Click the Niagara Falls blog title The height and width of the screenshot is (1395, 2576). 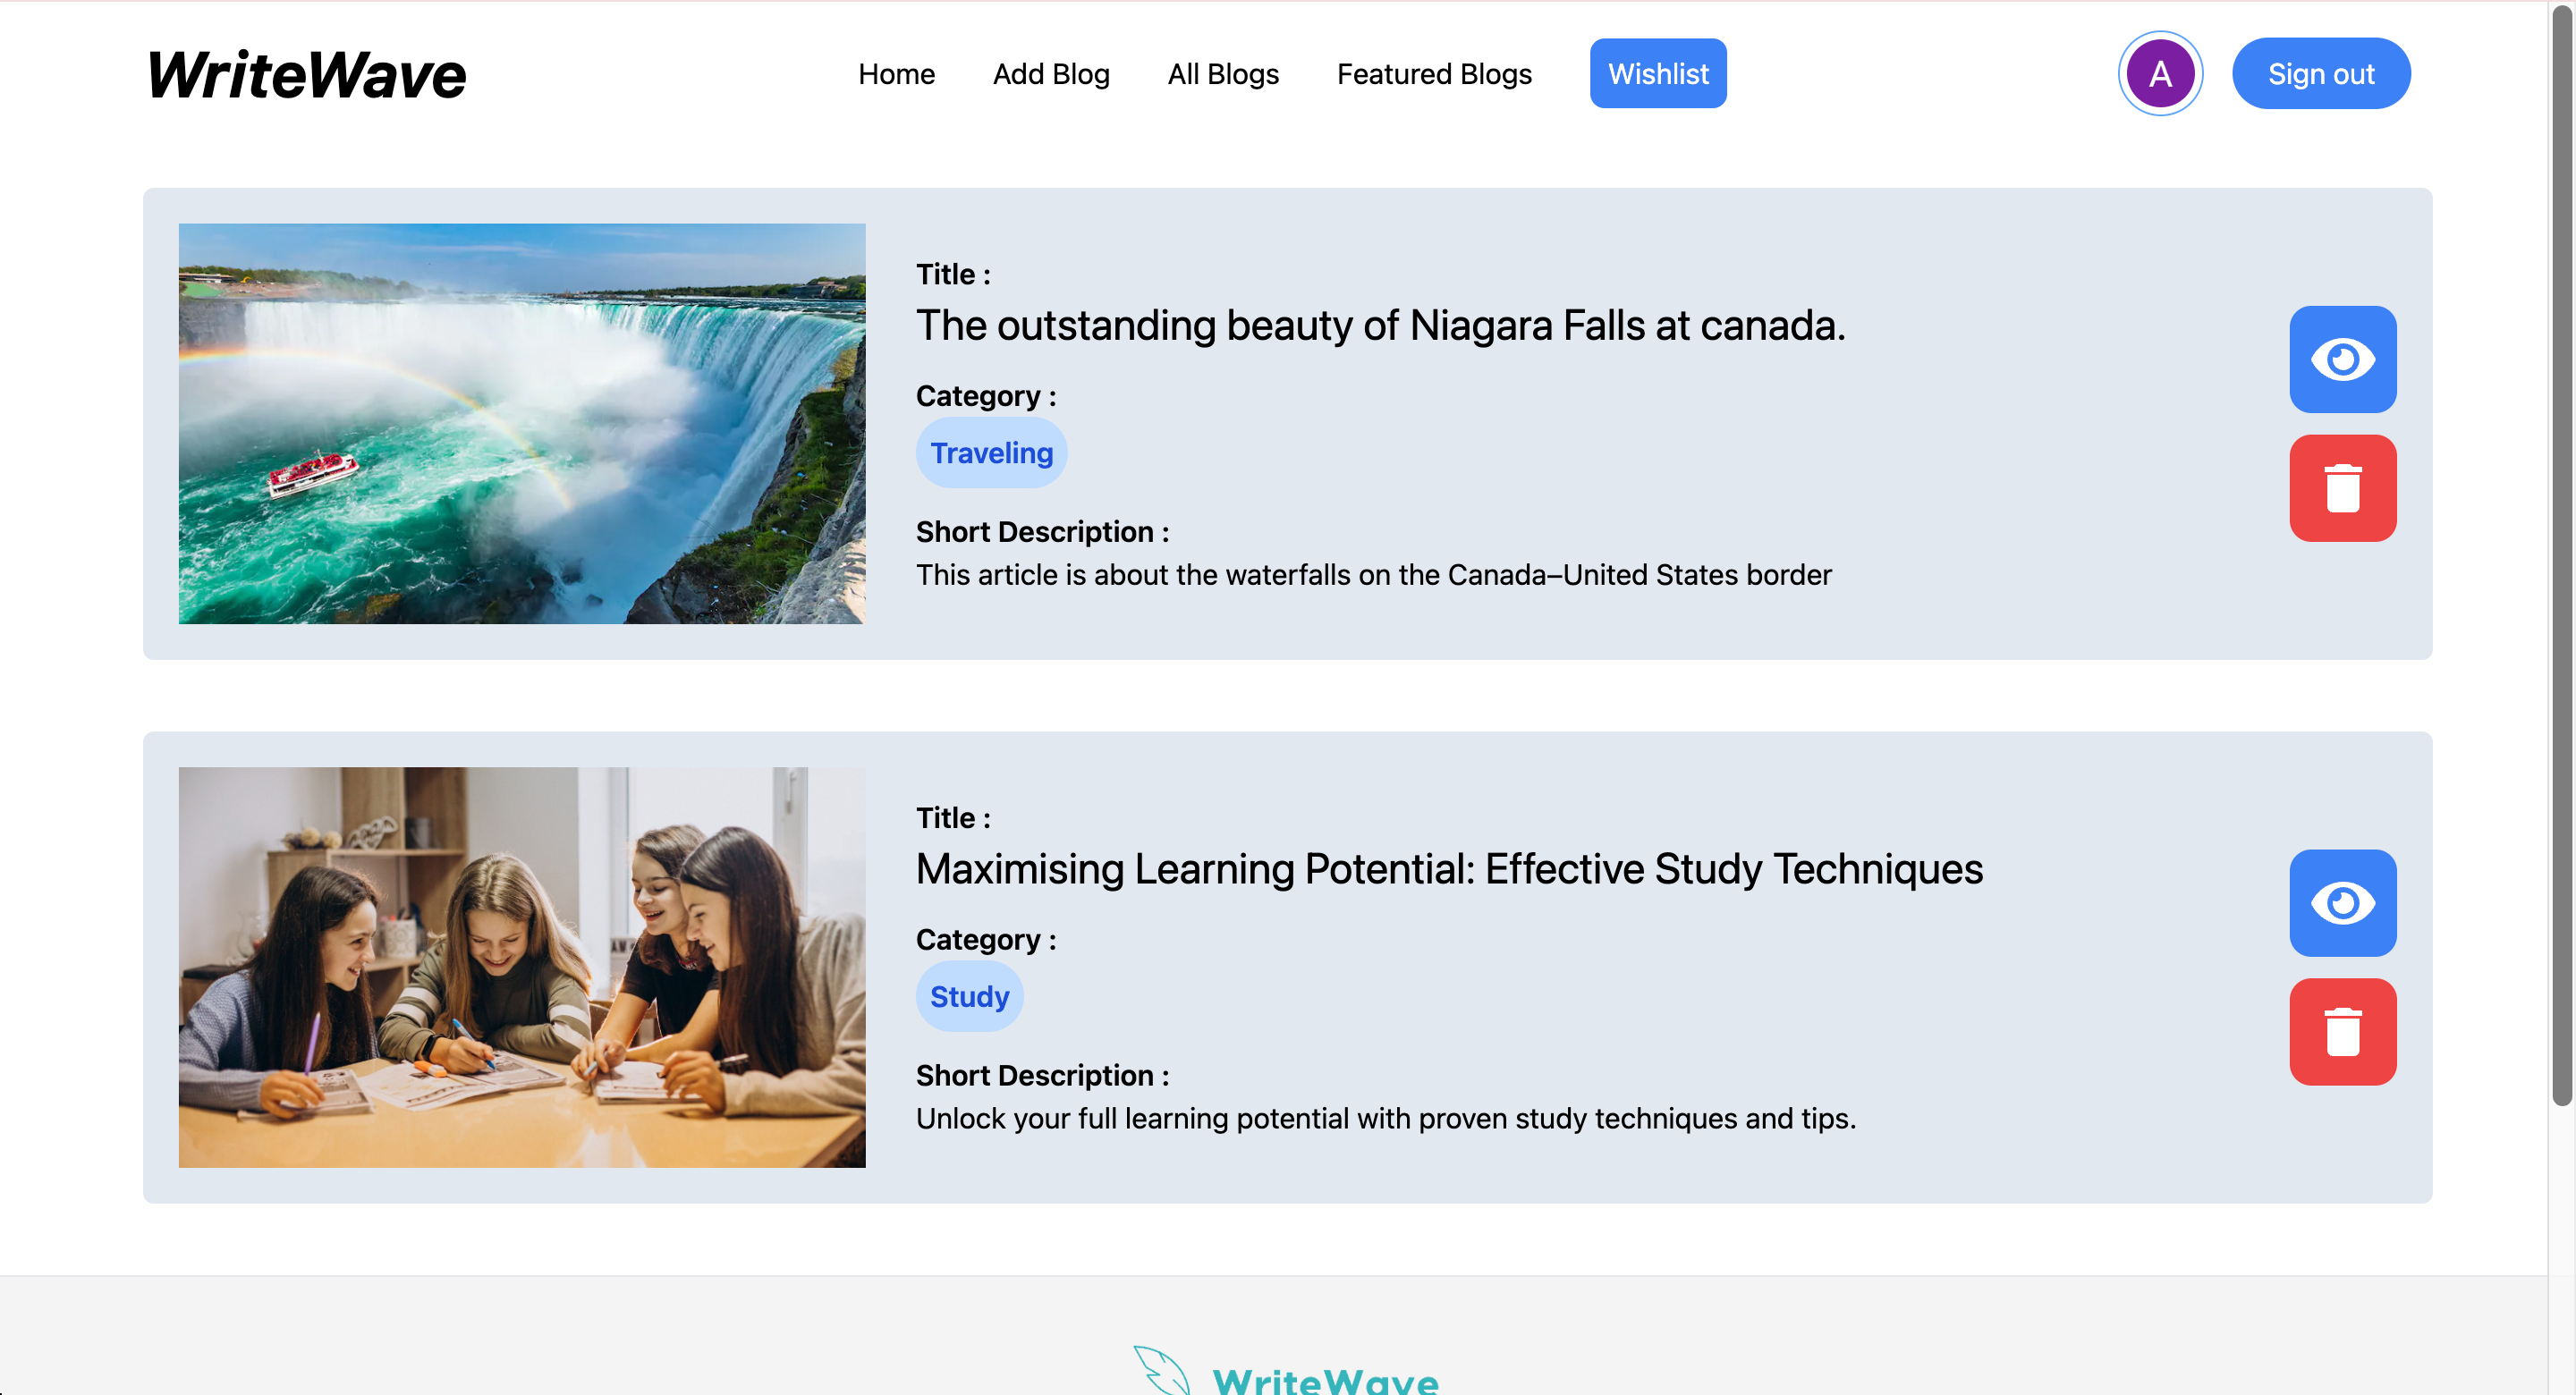[1380, 326]
